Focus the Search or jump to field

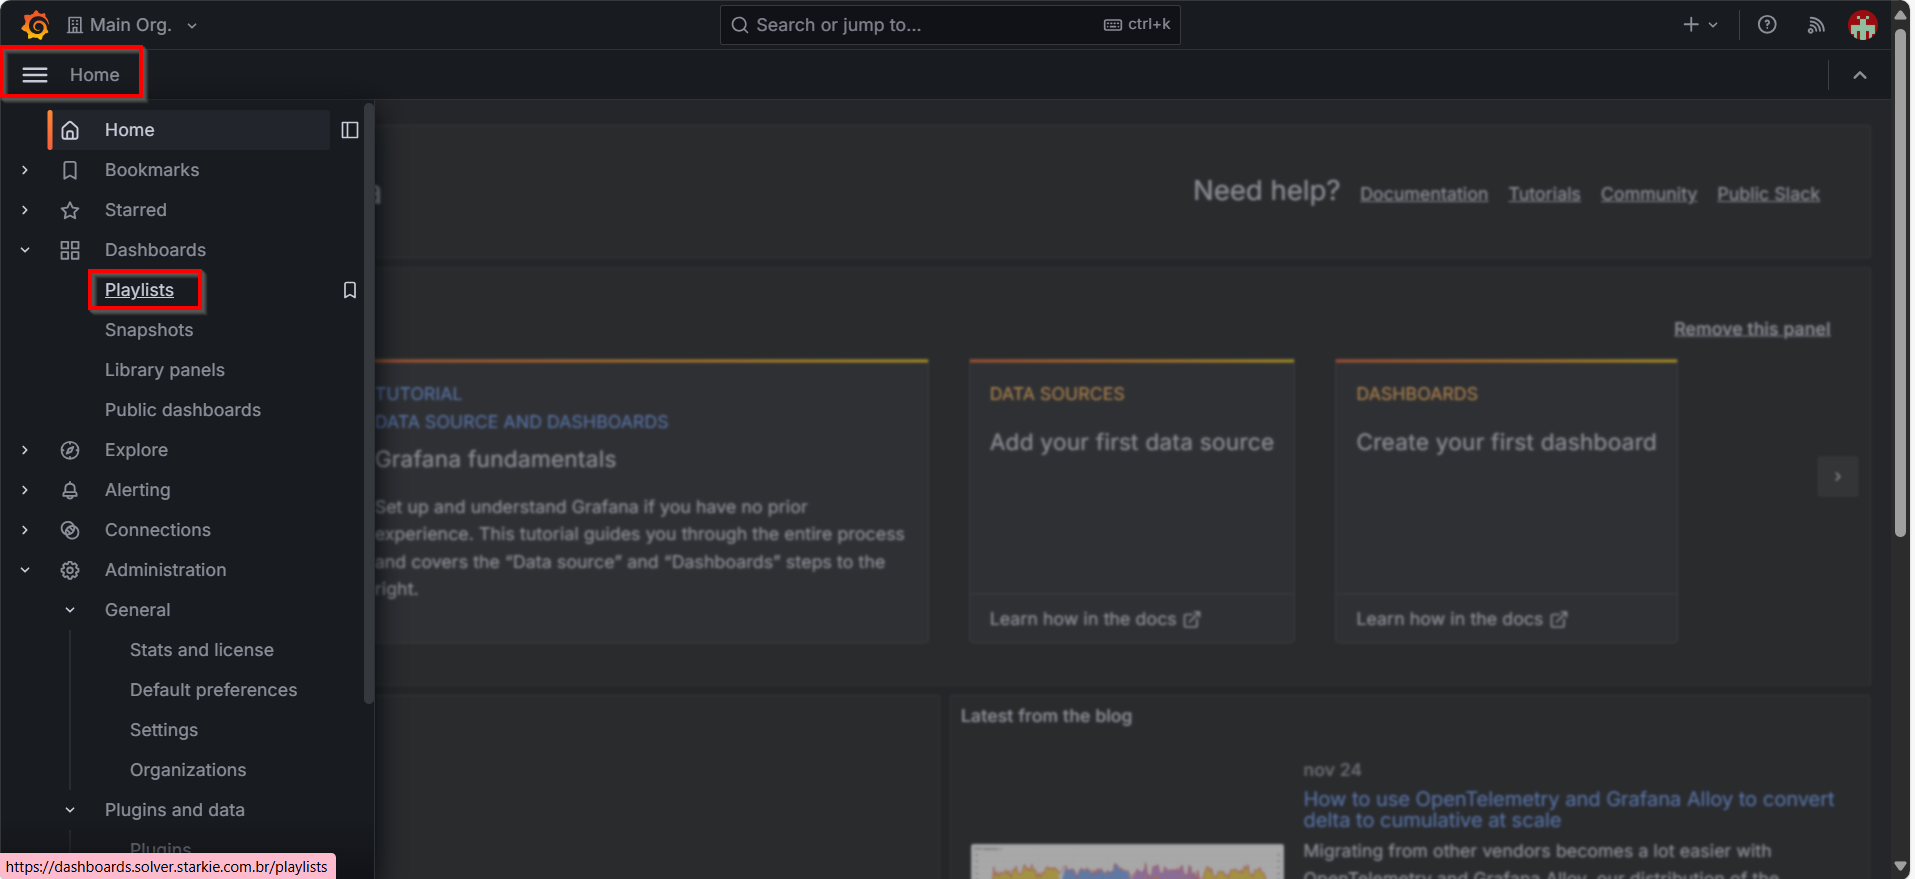point(950,25)
